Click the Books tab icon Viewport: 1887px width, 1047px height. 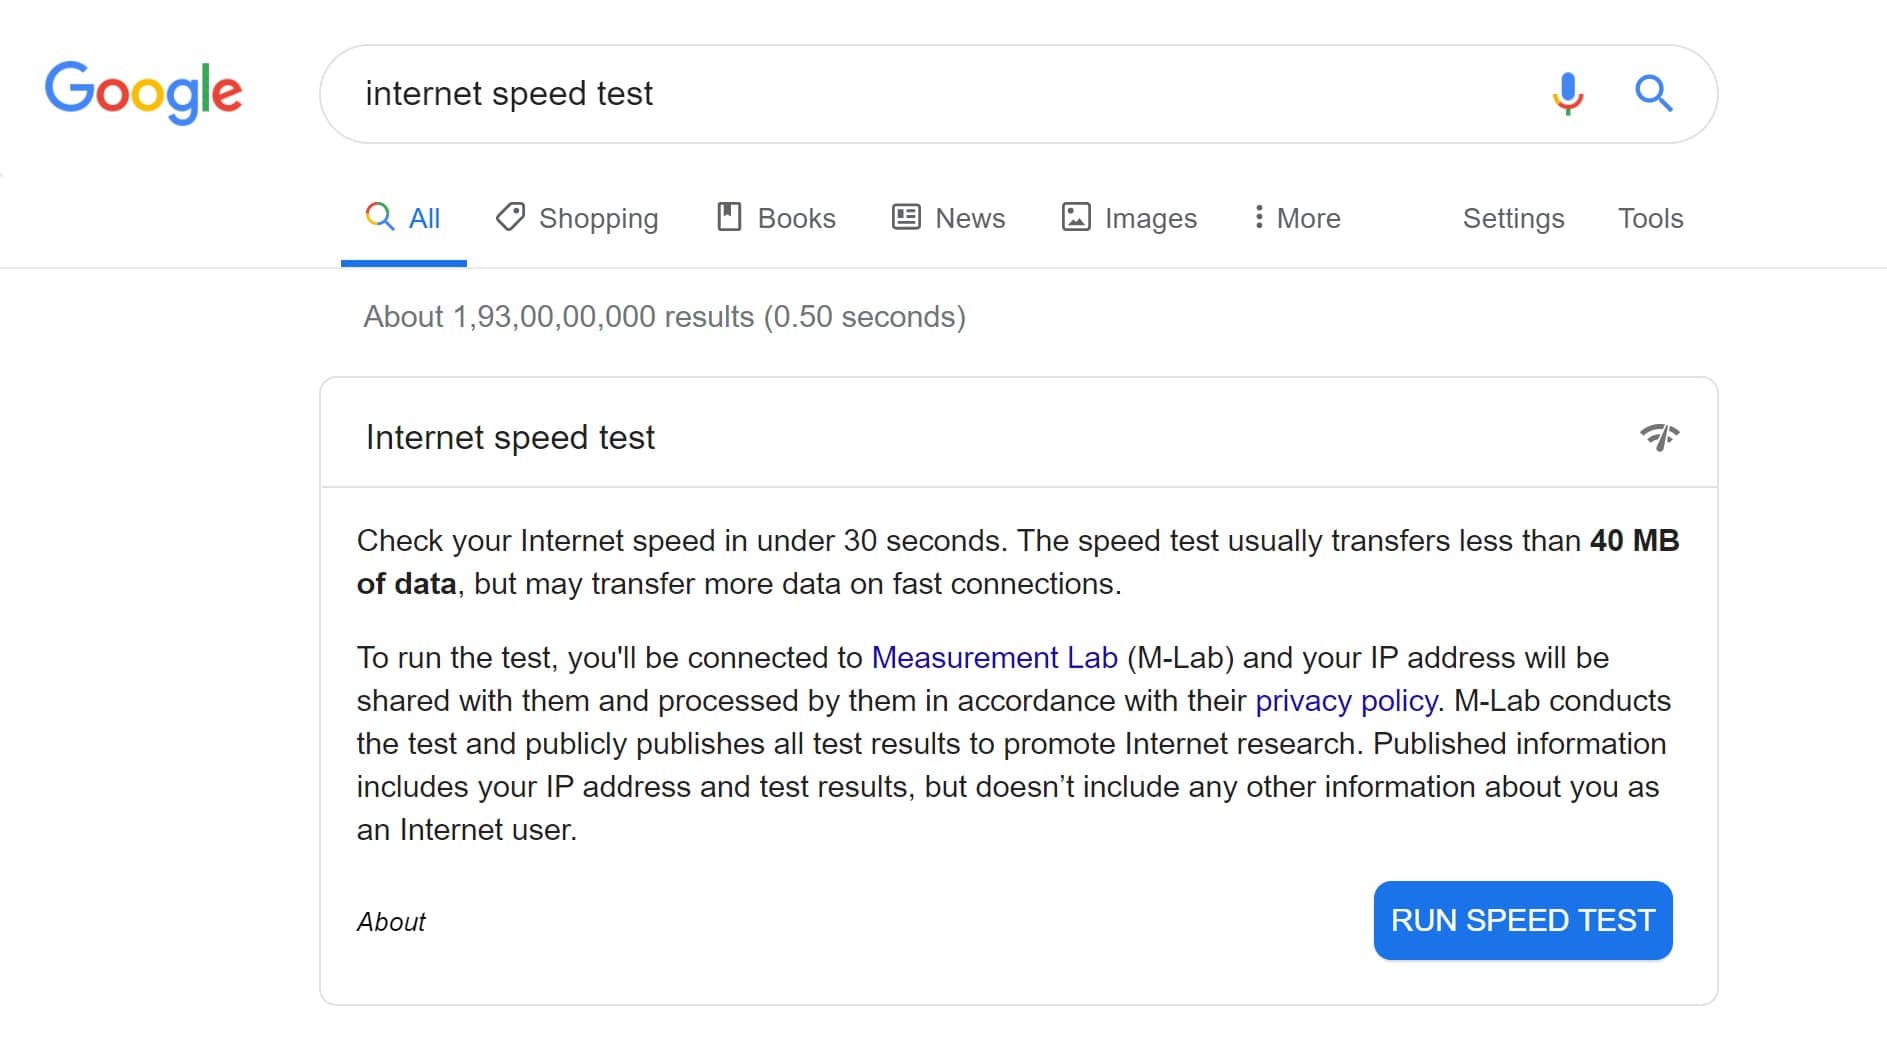[x=729, y=217]
